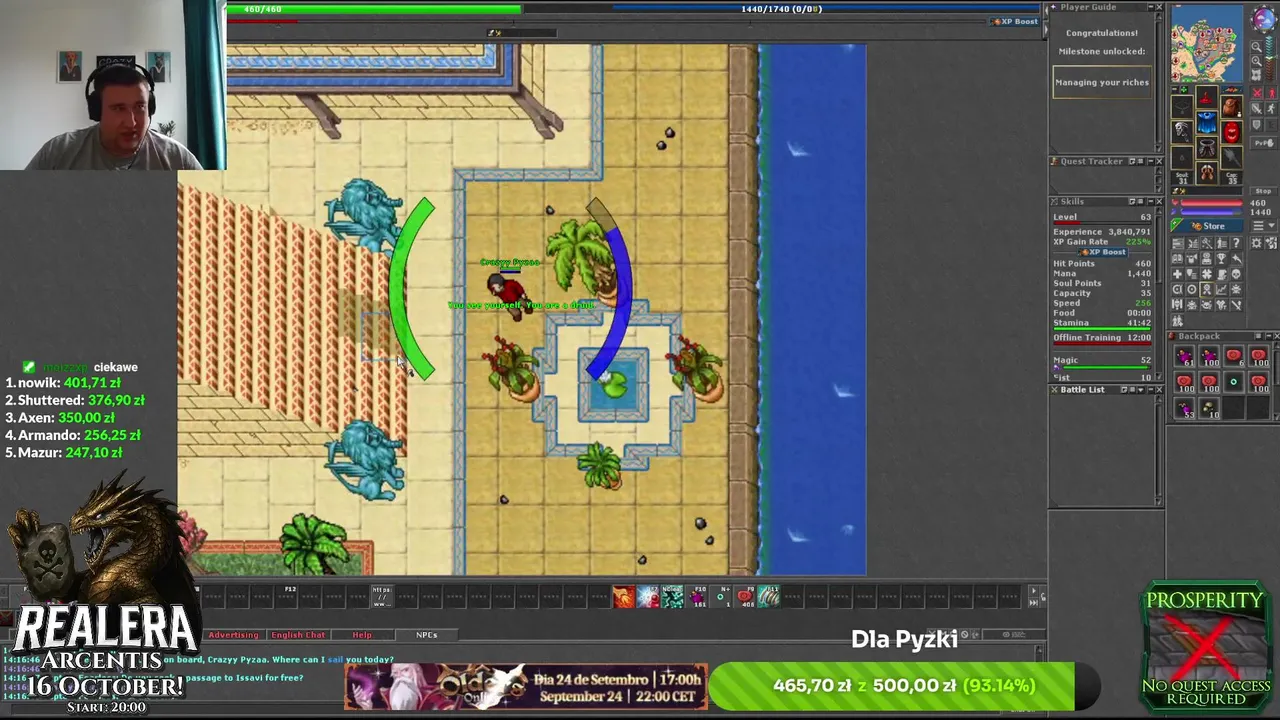Open the Store button
The width and height of the screenshot is (1280, 720).
pyautogui.click(x=1207, y=226)
